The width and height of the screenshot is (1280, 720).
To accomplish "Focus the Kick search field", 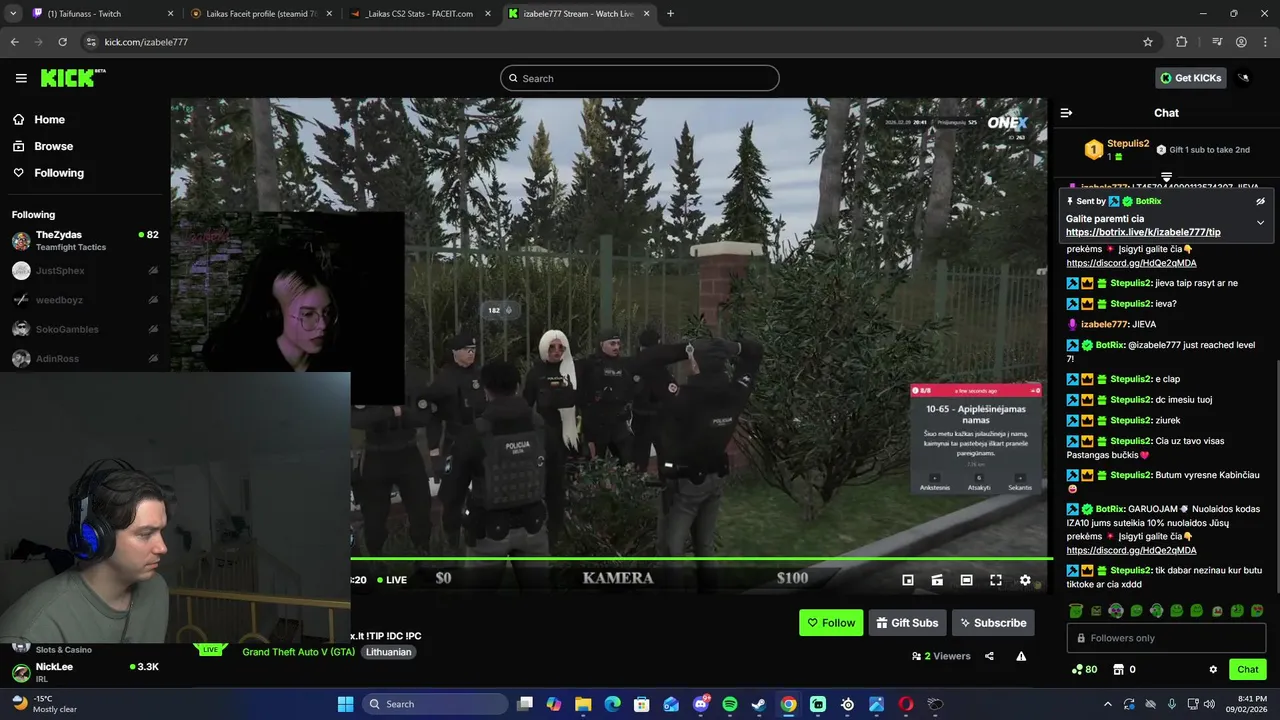I will pyautogui.click(x=640, y=78).
